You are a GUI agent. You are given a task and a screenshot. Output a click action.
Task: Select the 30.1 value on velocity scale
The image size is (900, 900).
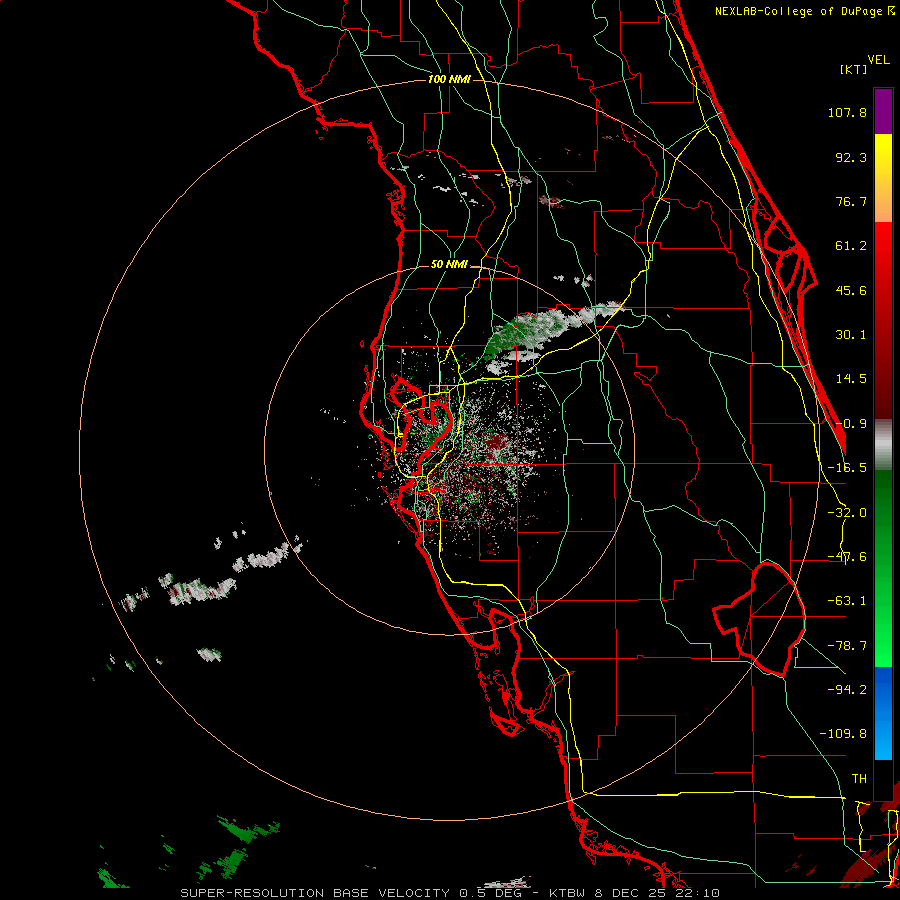coord(851,335)
